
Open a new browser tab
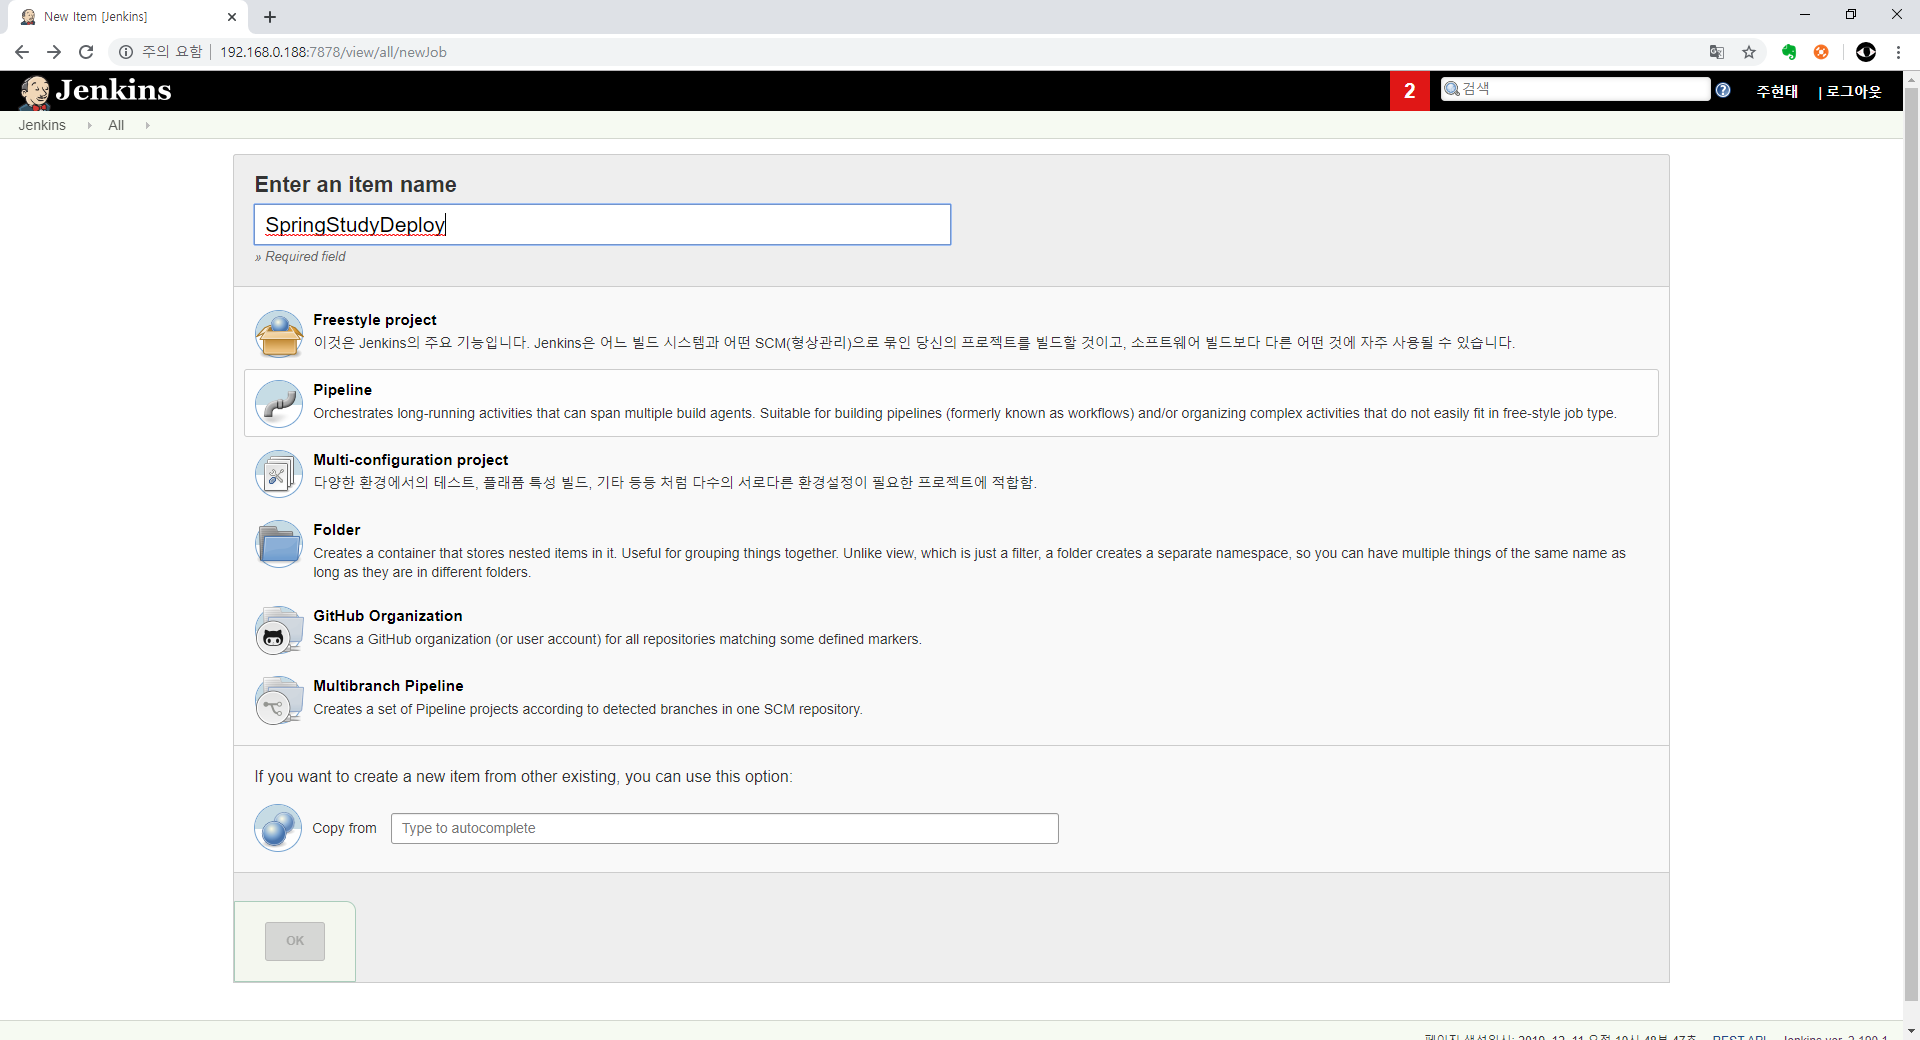coord(270,17)
